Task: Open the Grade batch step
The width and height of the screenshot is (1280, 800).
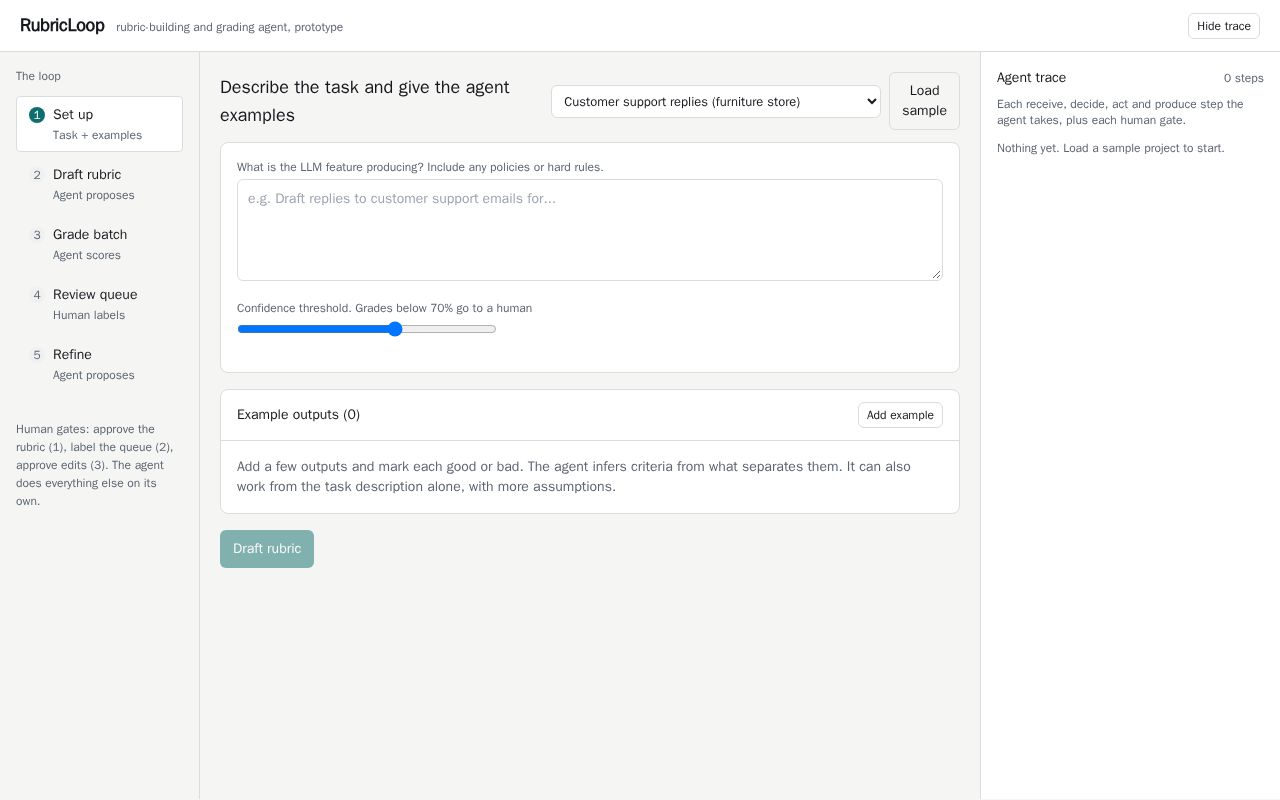Action: point(99,244)
